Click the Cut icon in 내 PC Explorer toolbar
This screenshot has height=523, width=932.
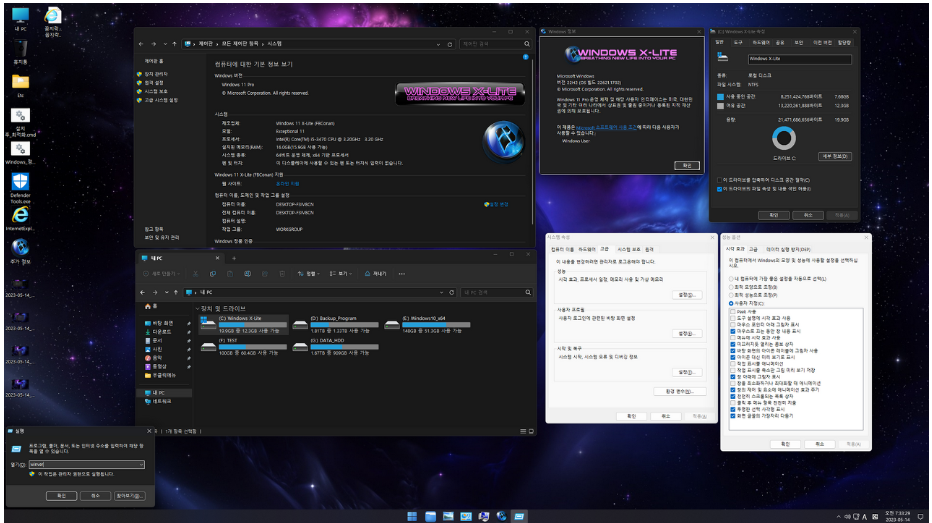(195, 274)
